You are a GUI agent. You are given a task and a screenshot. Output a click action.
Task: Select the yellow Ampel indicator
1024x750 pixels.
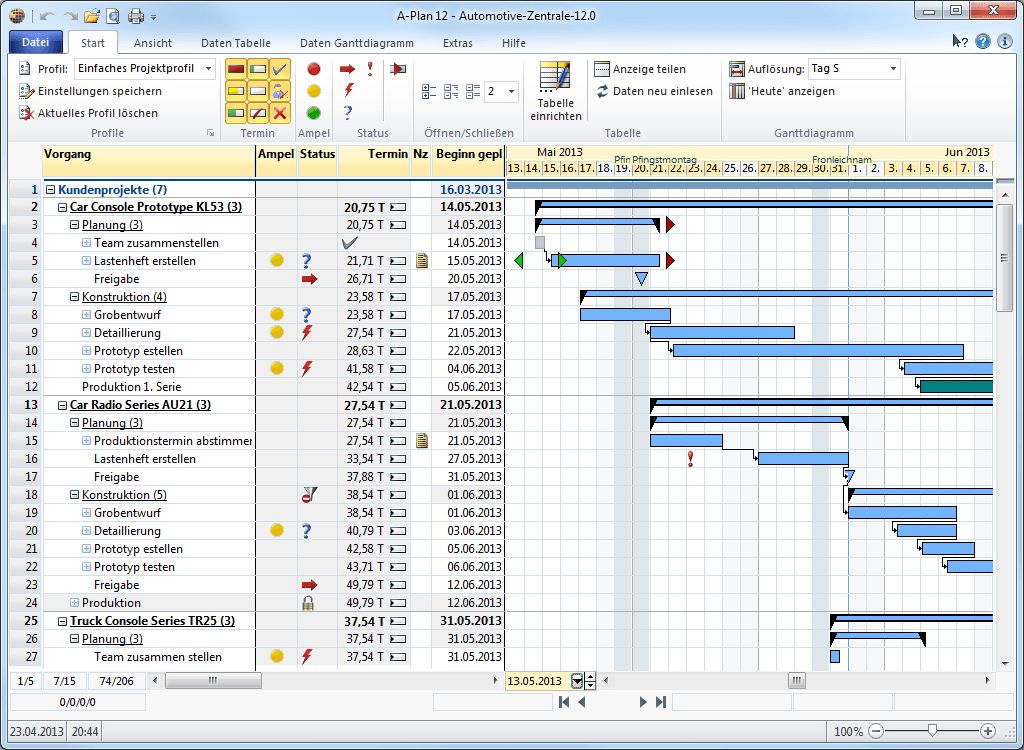coord(313,90)
